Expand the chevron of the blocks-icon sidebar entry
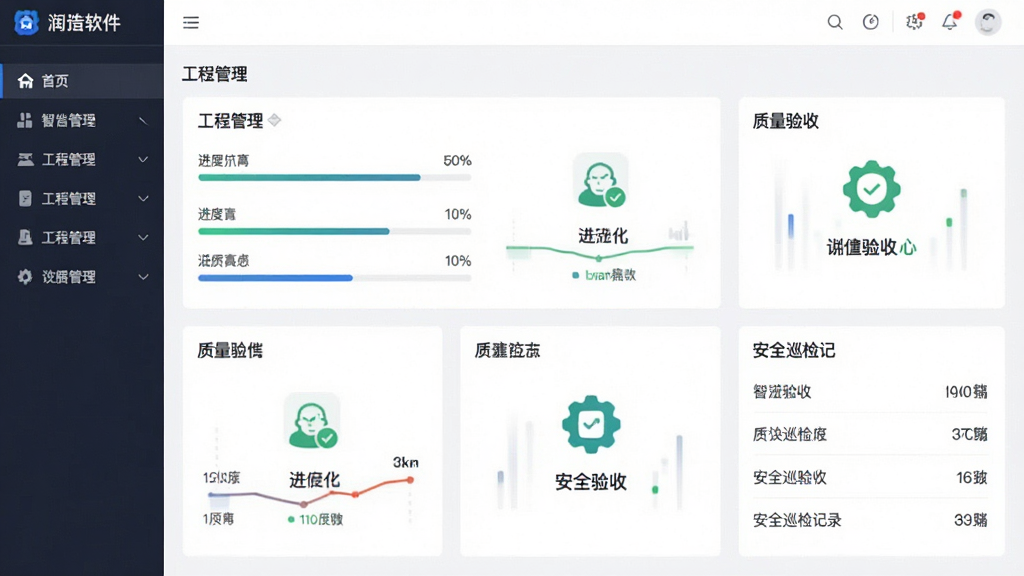 (x=143, y=120)
